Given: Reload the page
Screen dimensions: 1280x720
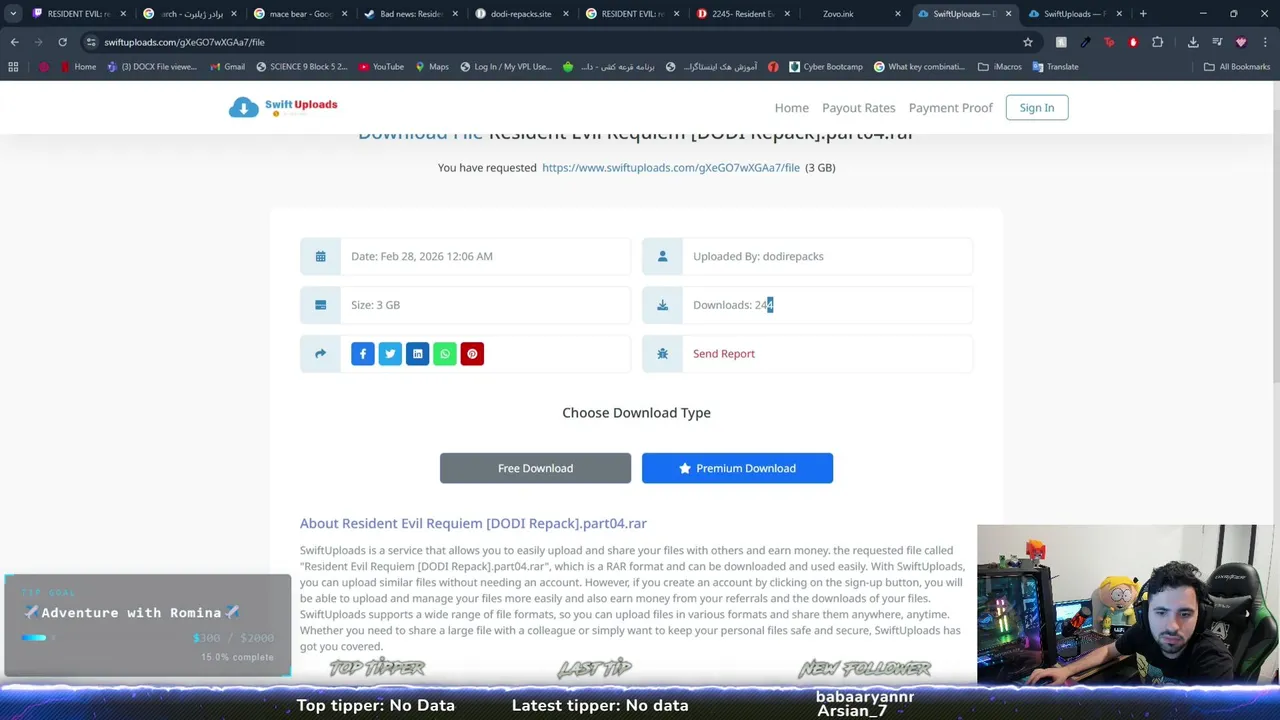Looking at the screenshot, I should pos(62,42).
